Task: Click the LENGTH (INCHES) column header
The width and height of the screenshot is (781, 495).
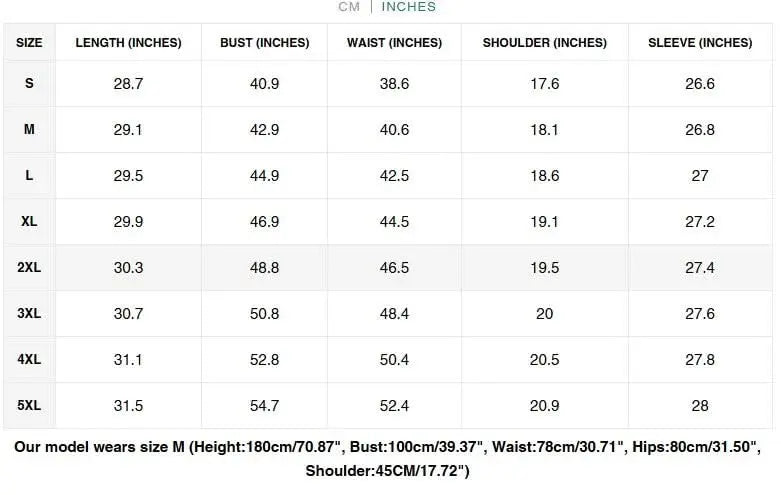Action: (x=128, y=43)
